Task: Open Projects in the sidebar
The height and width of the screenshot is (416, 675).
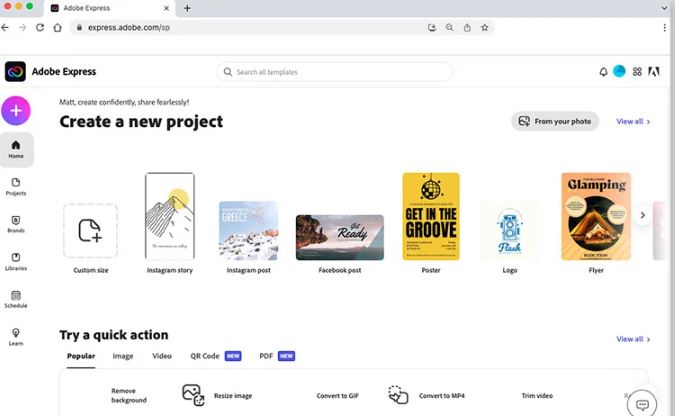Action: (x=16, y=187)
